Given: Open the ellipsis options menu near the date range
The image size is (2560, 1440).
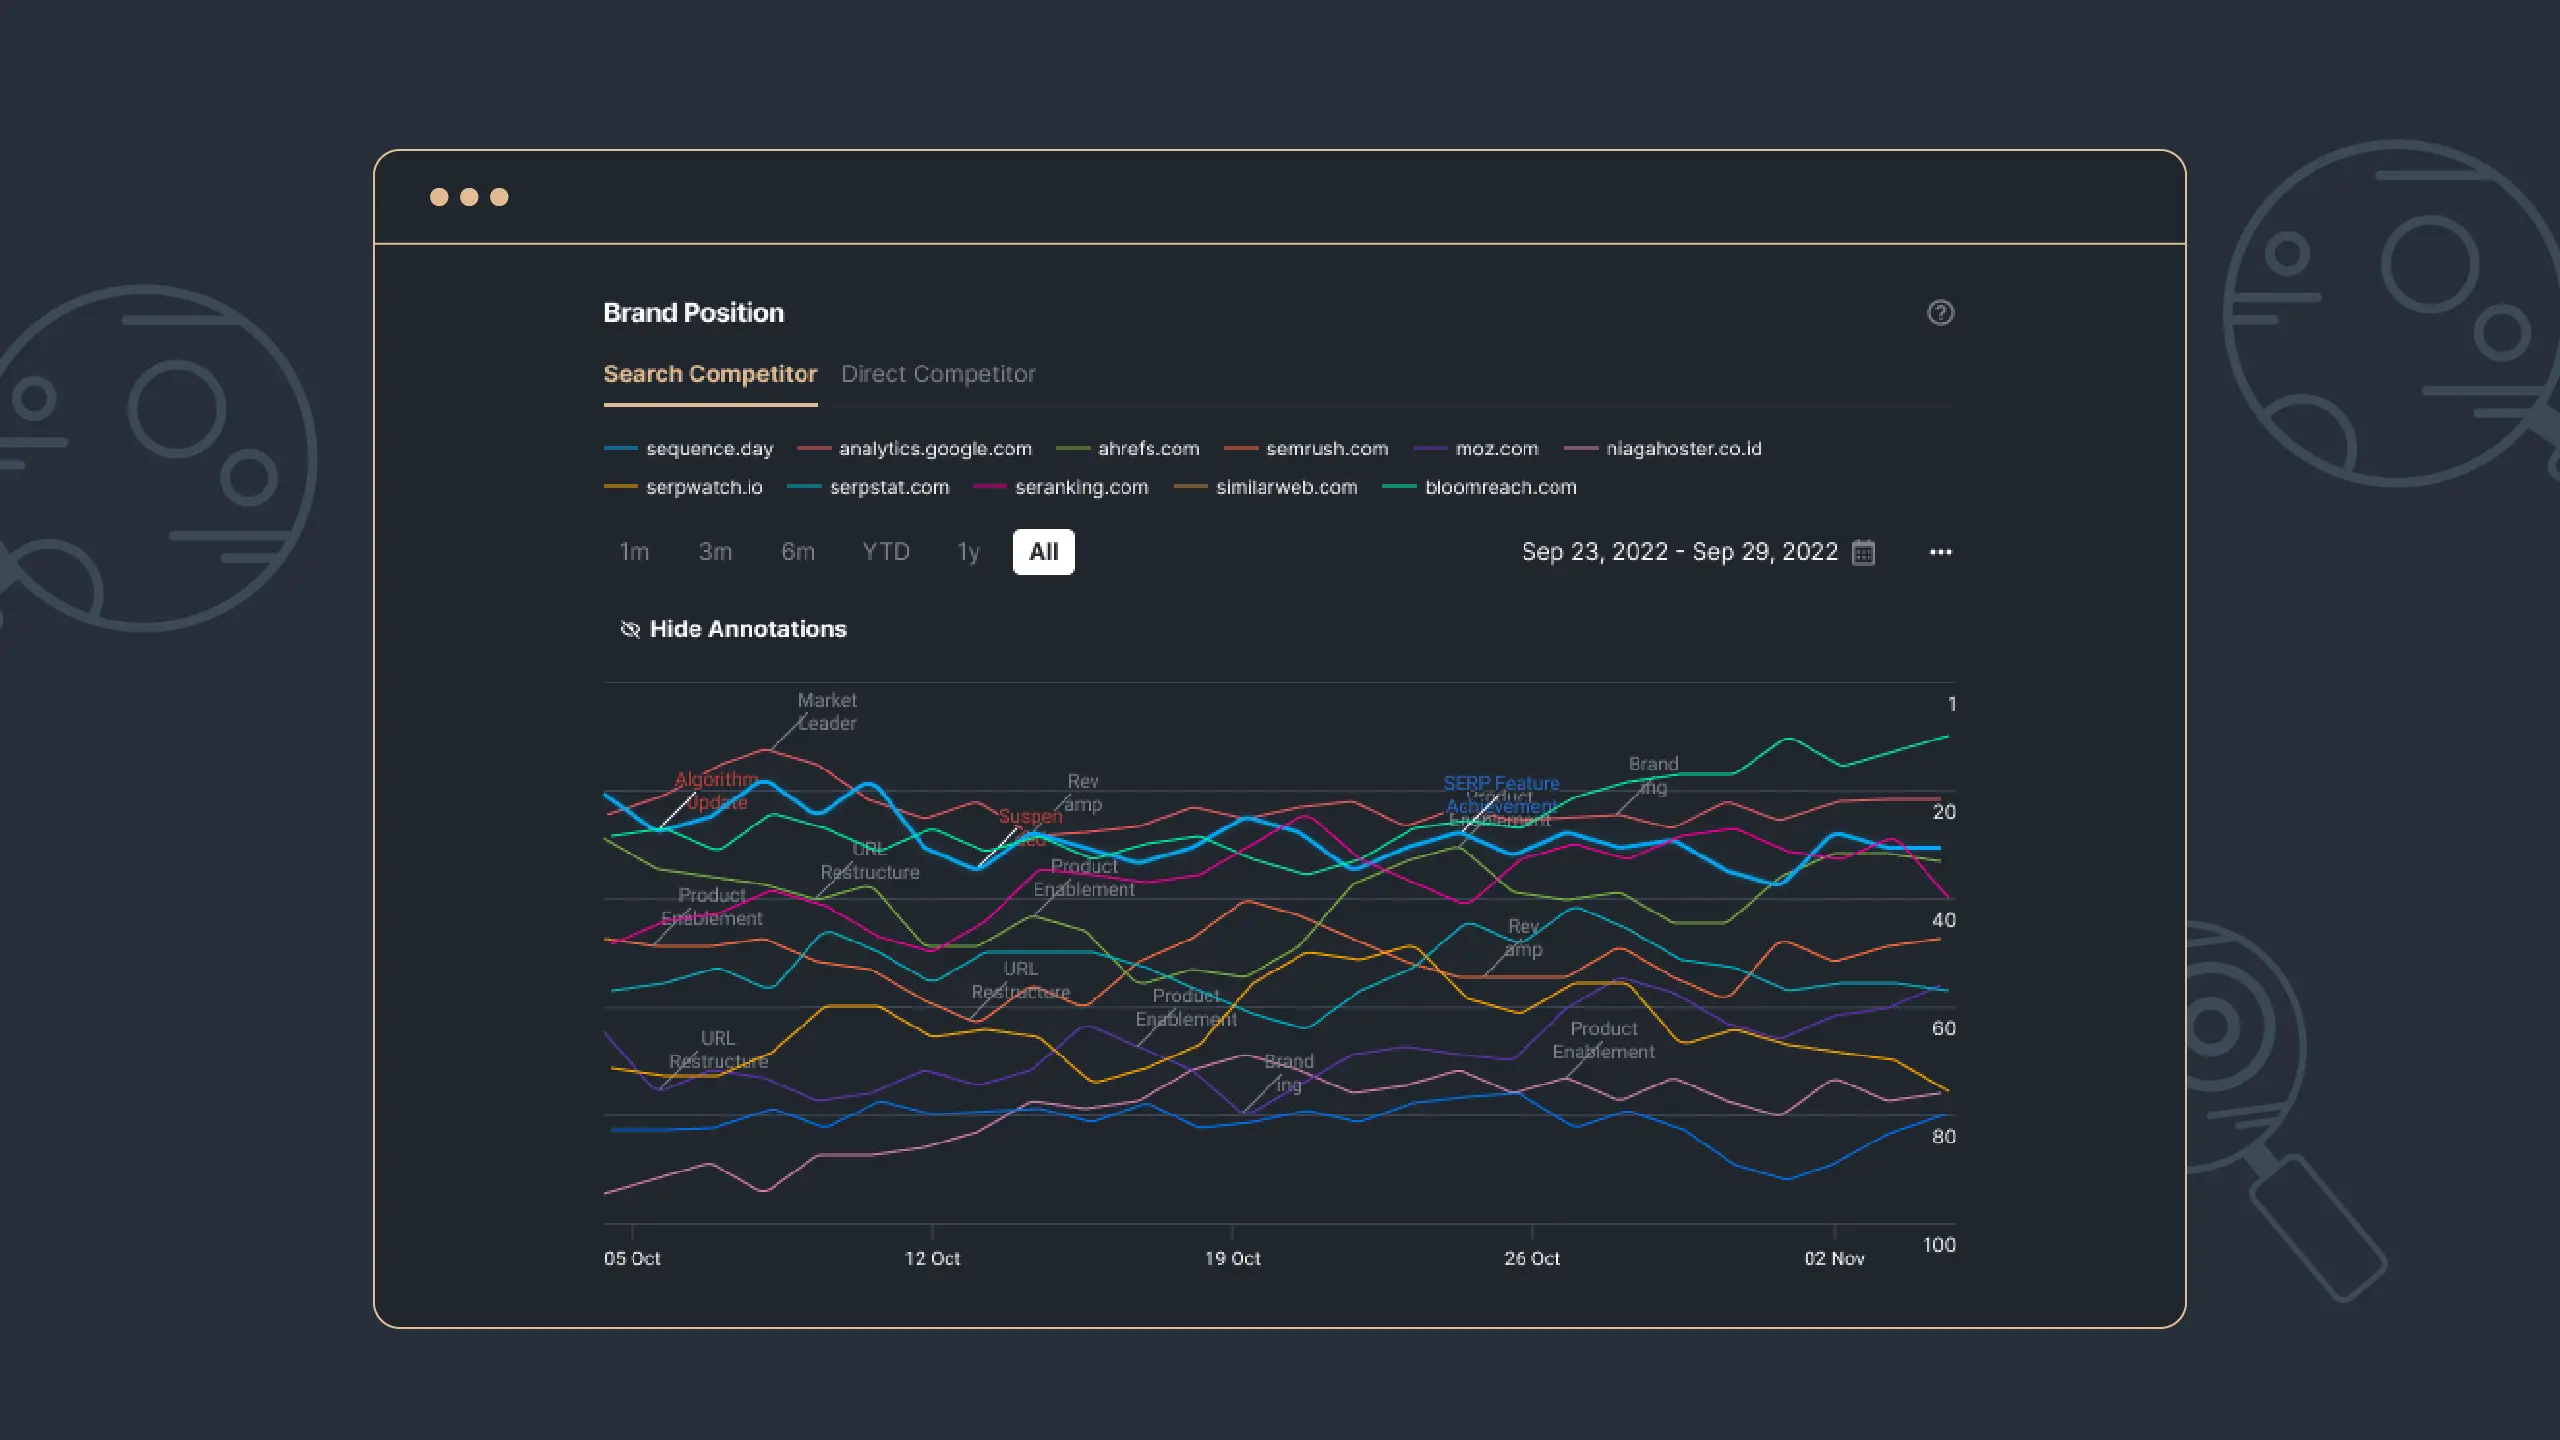Looking at the screenshot, I should 1940,551.
